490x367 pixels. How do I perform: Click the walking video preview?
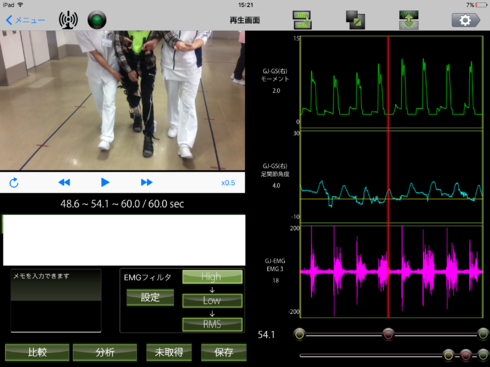122,100
